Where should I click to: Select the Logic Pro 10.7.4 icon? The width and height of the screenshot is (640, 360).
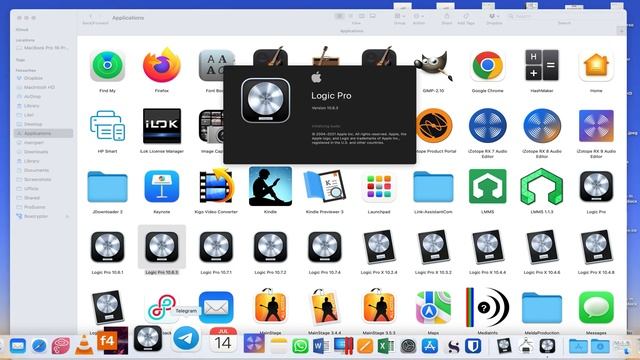coord(324,247)
